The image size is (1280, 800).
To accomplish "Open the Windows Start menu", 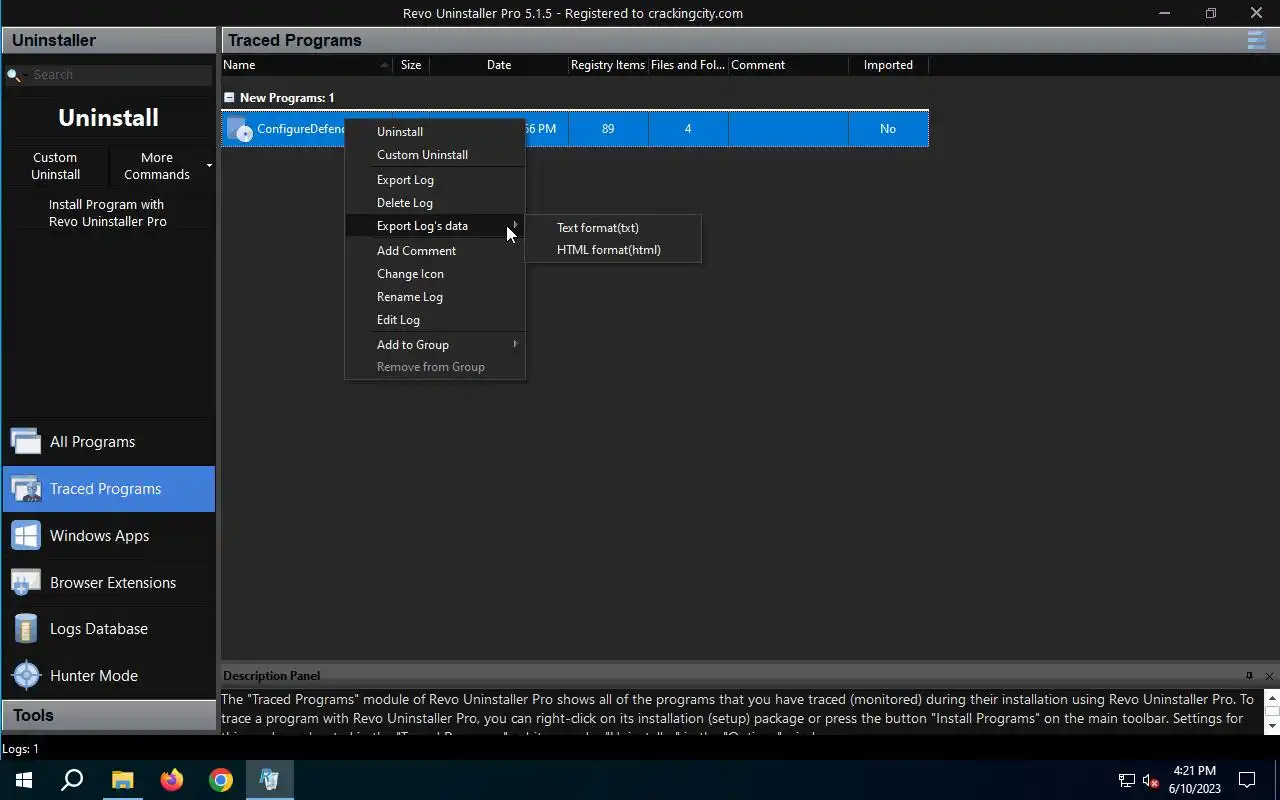I will pos(24,780).
